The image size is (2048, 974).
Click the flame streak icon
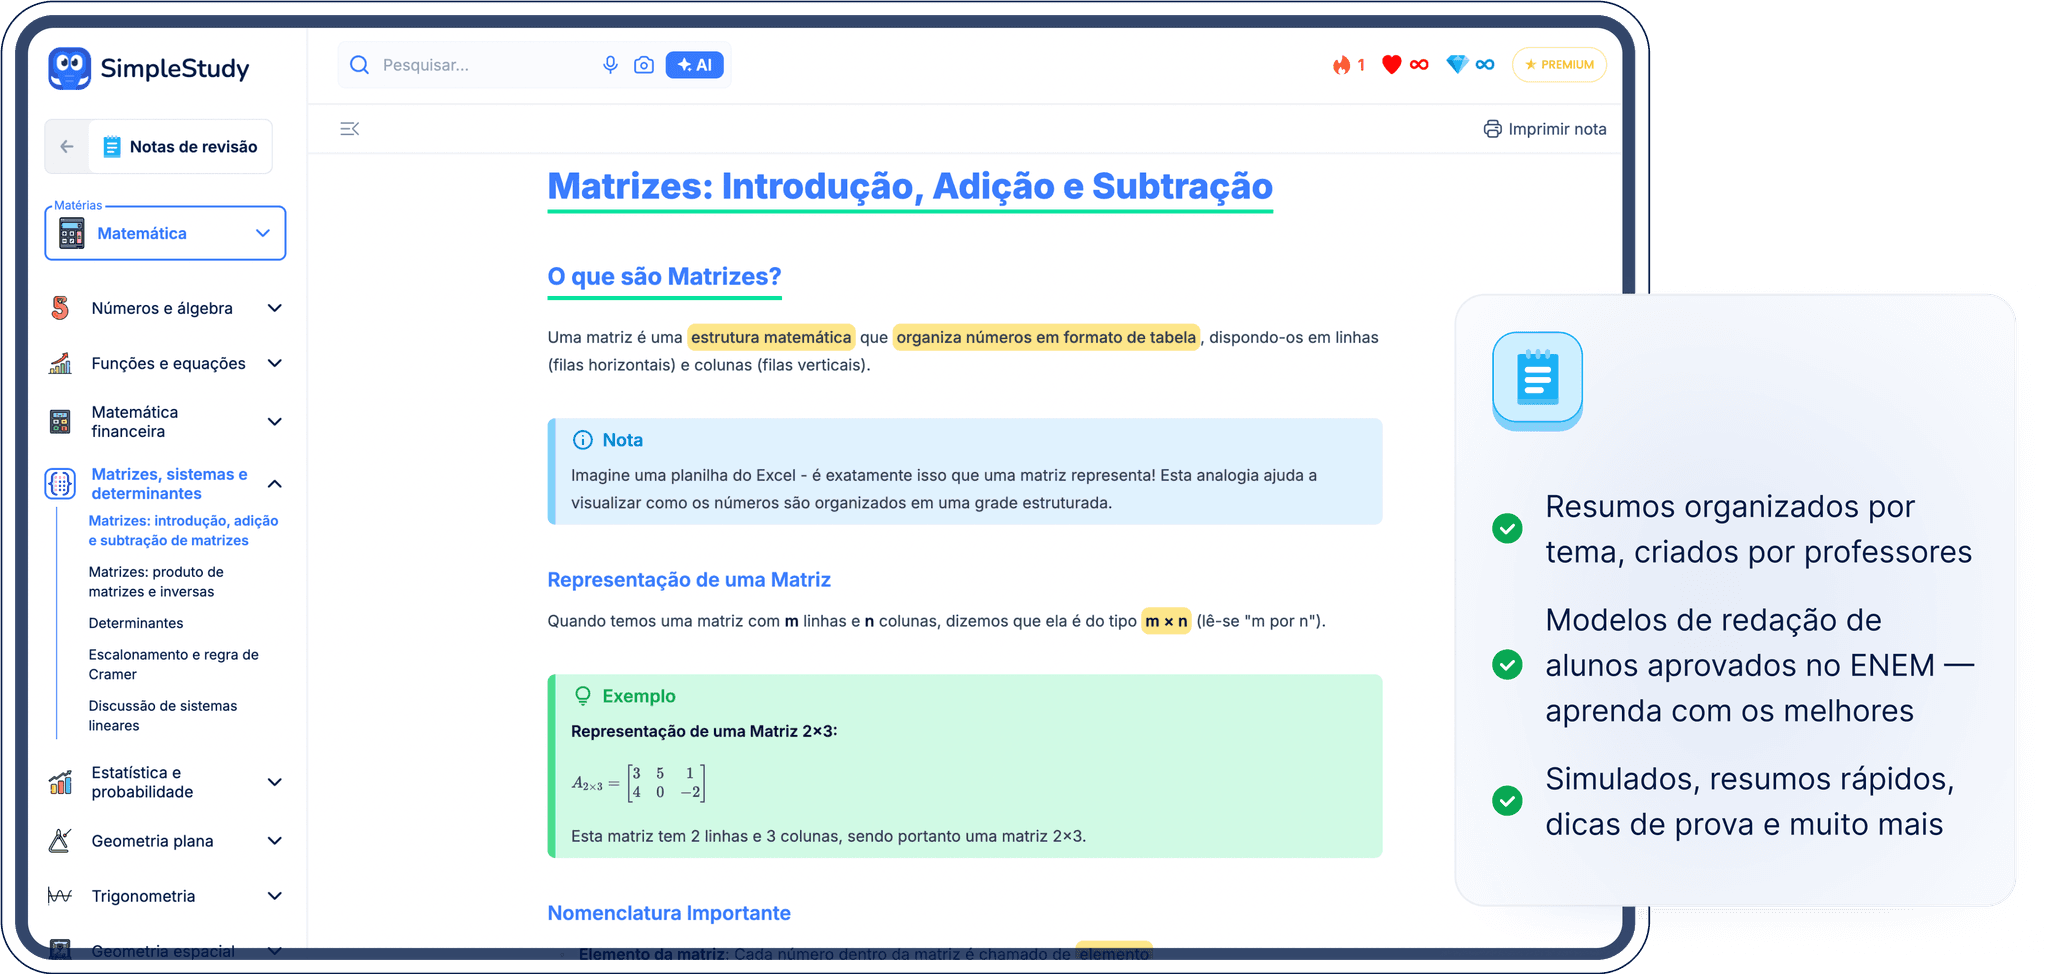click(x=1341, y=65)
